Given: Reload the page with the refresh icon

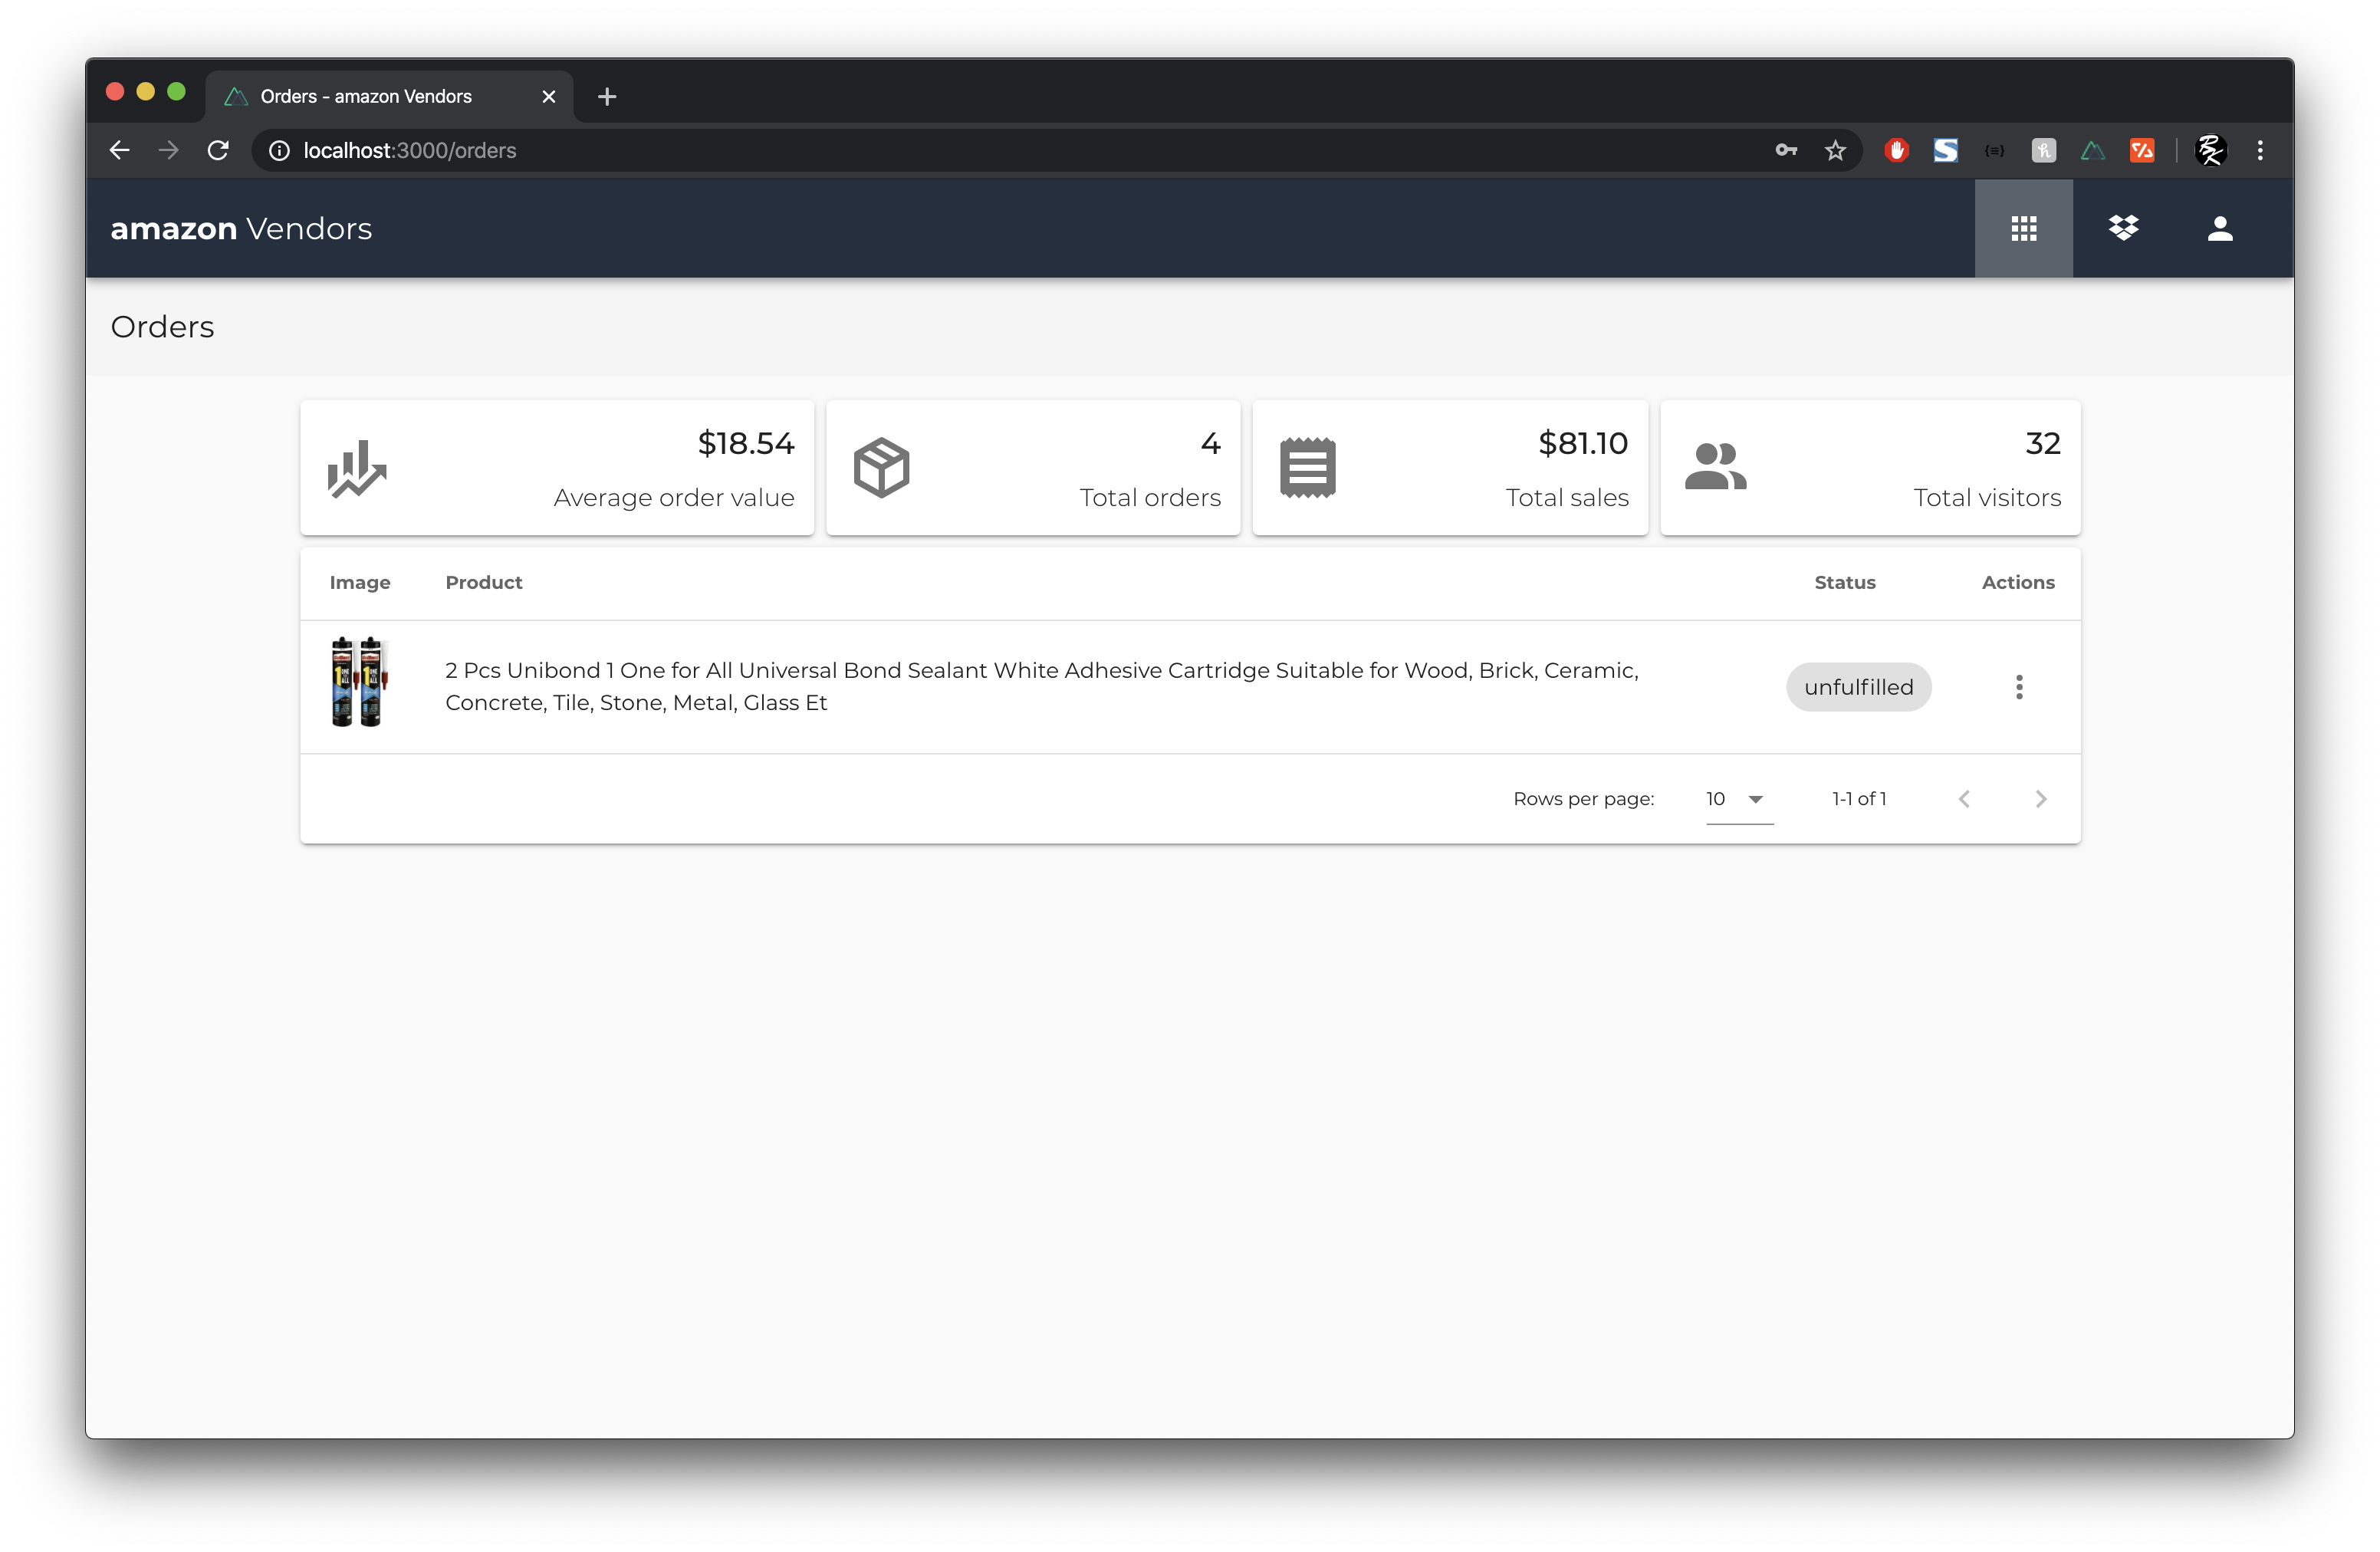Looking at the screenshot, I should (218, 151).
